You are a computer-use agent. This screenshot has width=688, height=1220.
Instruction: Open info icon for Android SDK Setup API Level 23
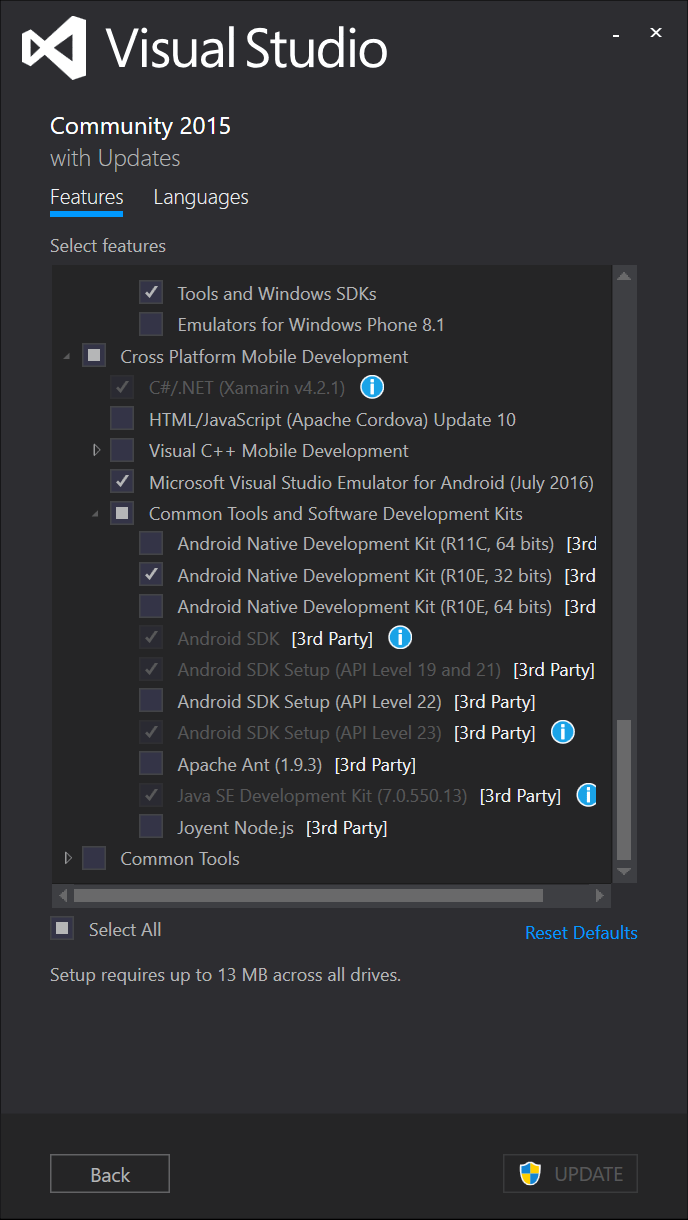click(563, 732)
